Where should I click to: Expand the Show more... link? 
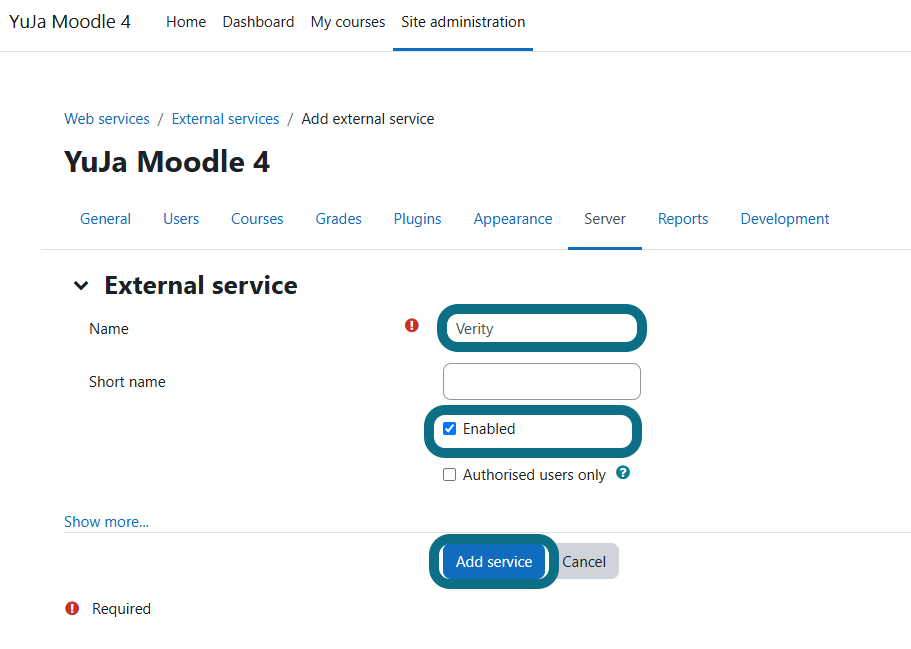(x=106, y=522)
